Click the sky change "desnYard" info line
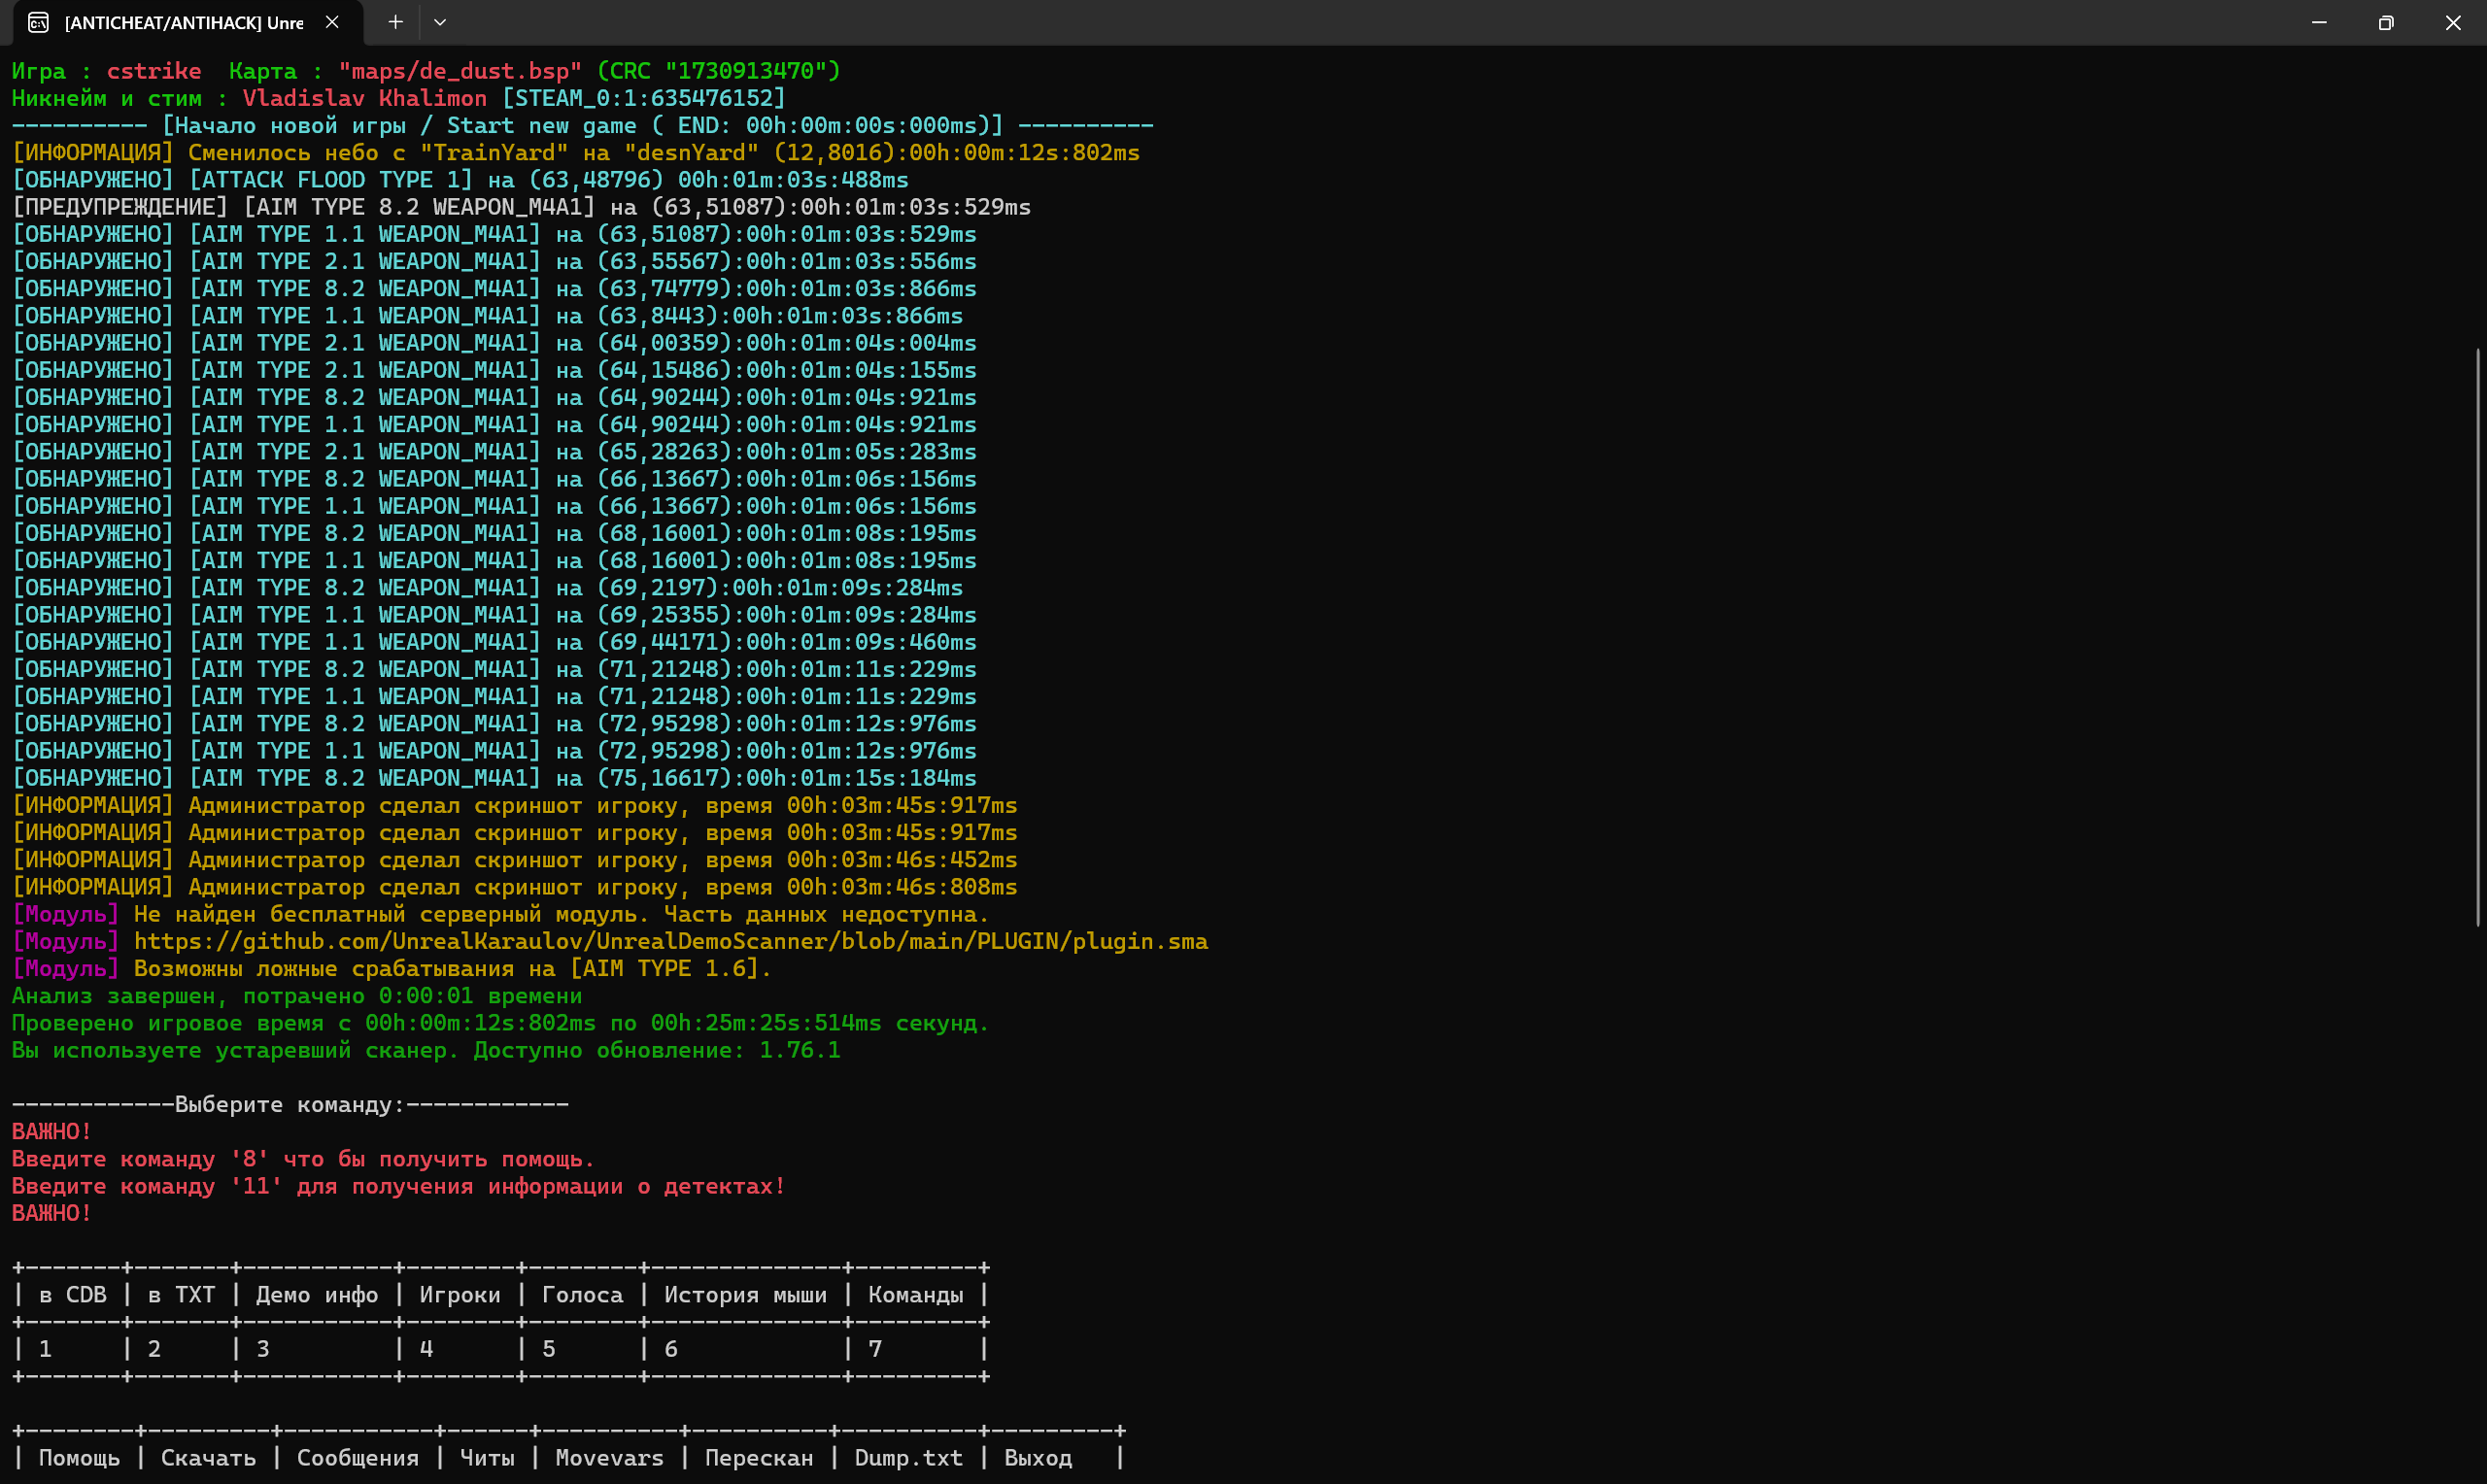 pyautogui.click(x=576, y=153)
